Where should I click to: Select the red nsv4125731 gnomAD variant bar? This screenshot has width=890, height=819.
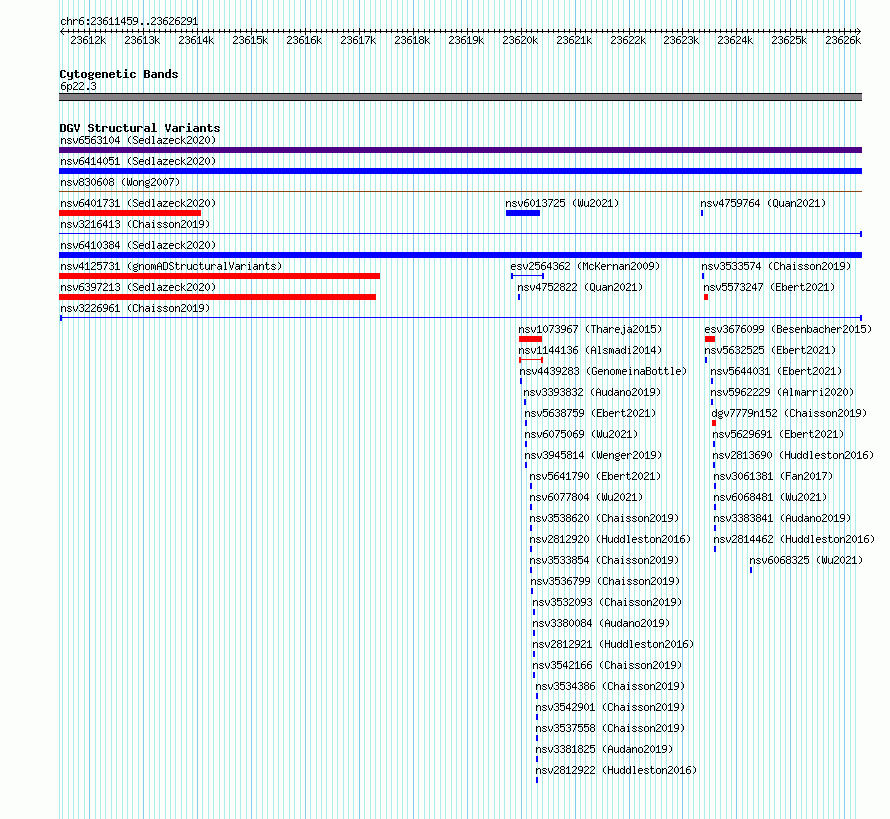[x=220, y=276]
